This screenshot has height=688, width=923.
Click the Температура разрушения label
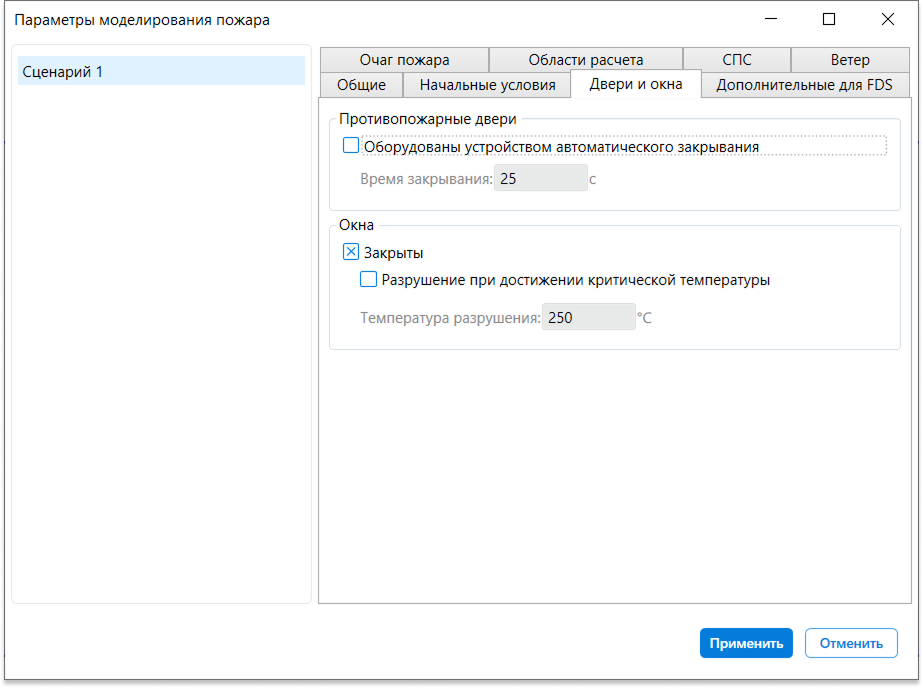point(450,318)
